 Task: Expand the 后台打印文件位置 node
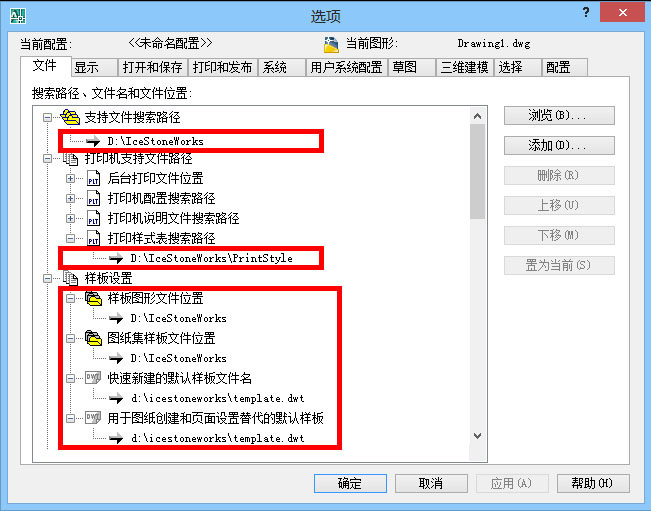point(70,178)
